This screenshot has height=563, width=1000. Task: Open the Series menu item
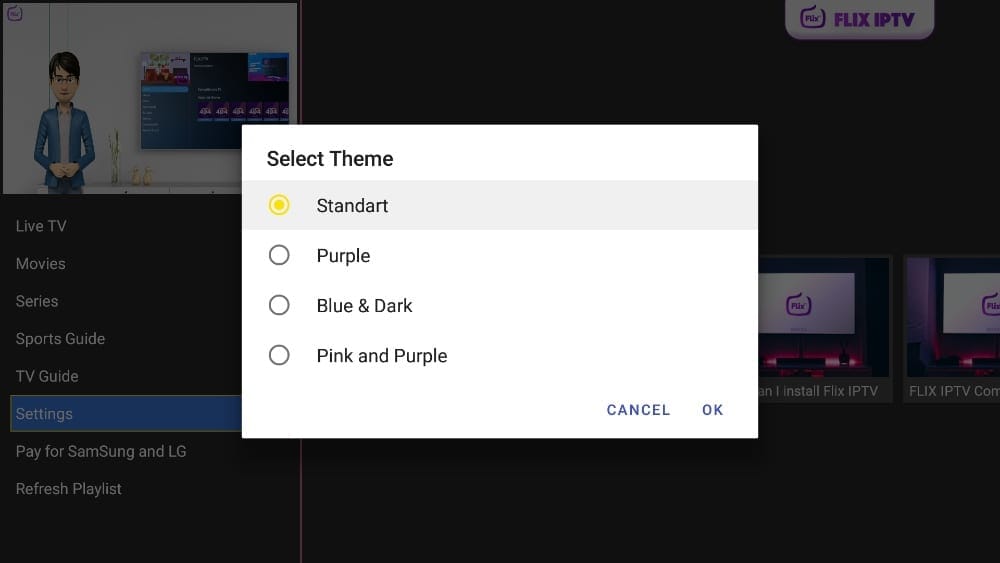tap(37, 301)
